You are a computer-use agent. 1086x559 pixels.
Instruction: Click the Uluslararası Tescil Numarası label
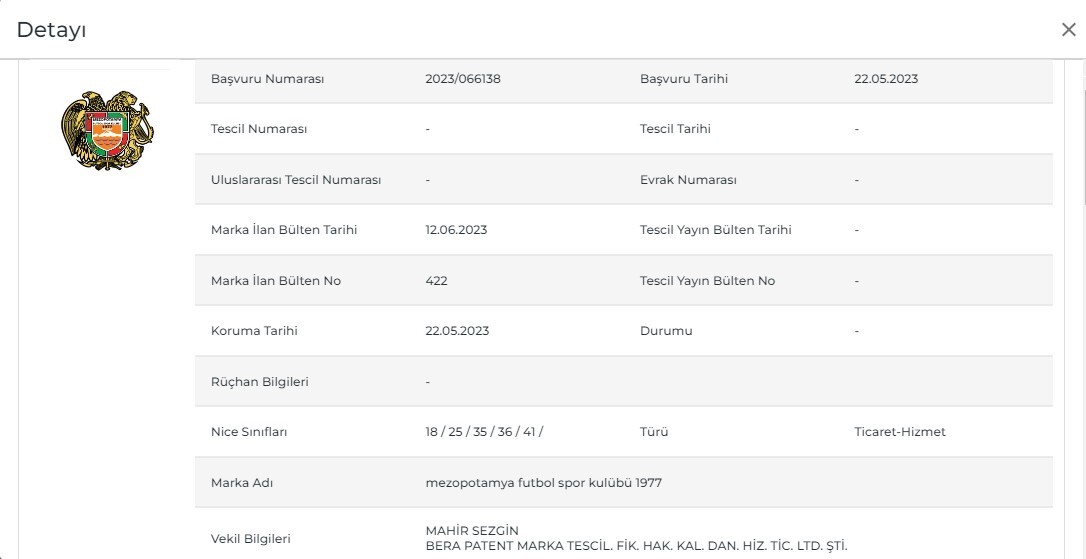[296, 180]
